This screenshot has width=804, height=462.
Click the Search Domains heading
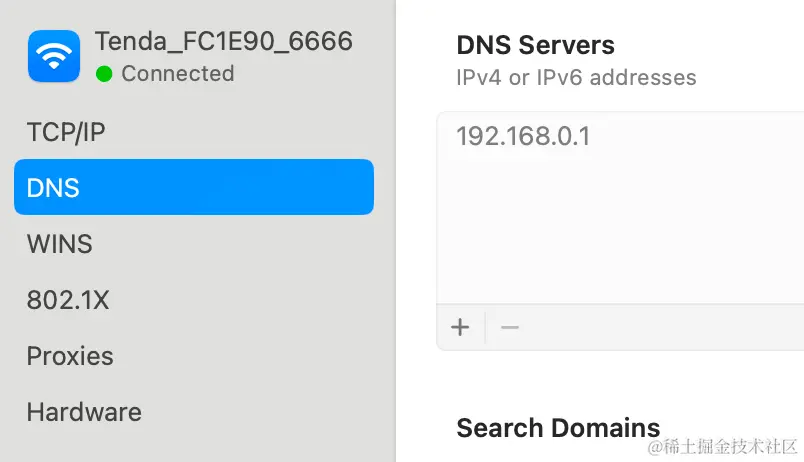(558, 428)
